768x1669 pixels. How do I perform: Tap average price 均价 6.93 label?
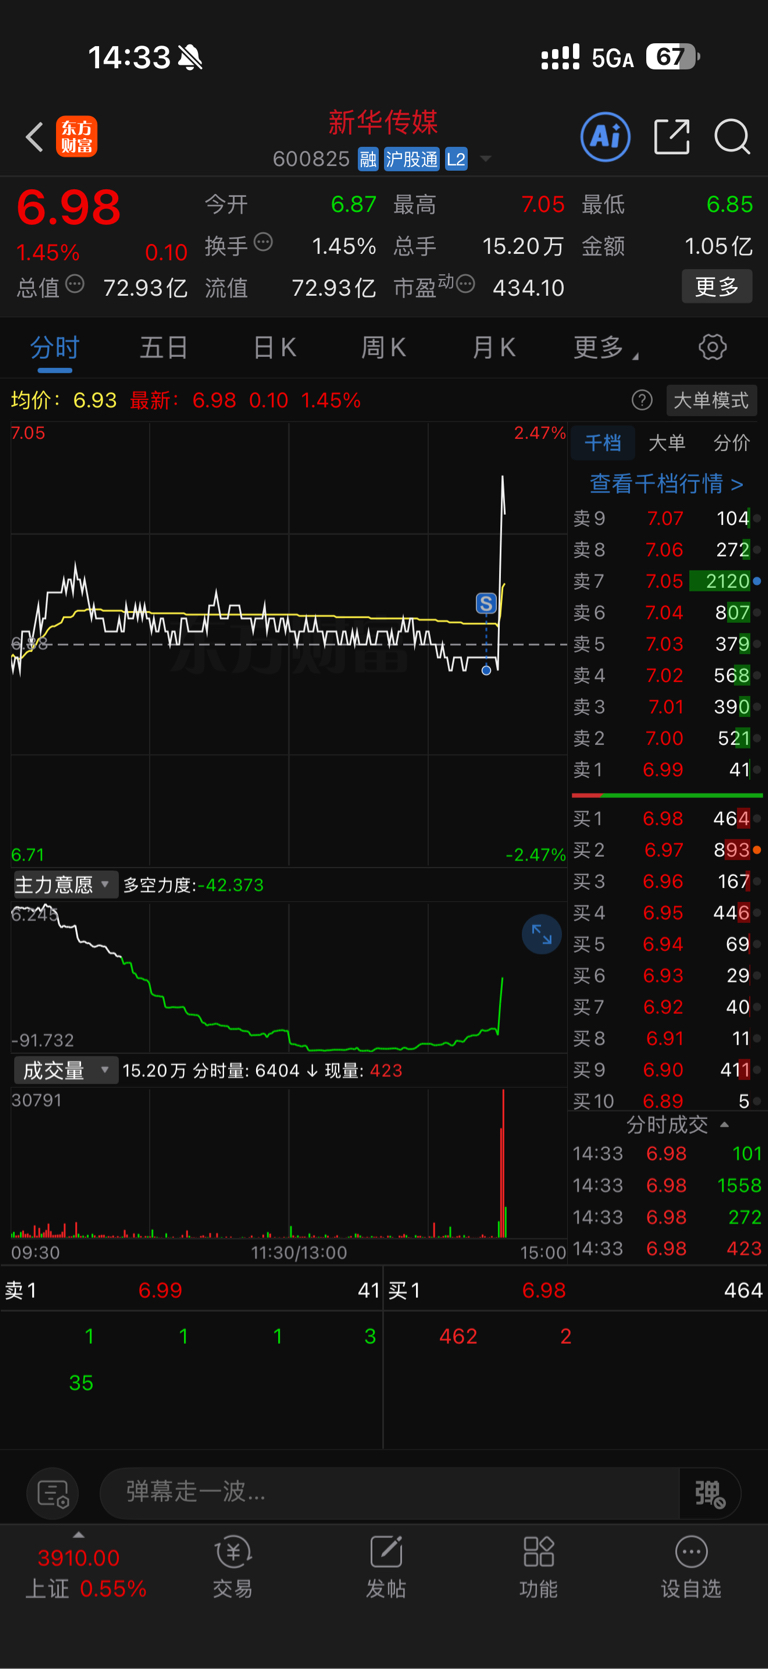[x=64, y=400]
